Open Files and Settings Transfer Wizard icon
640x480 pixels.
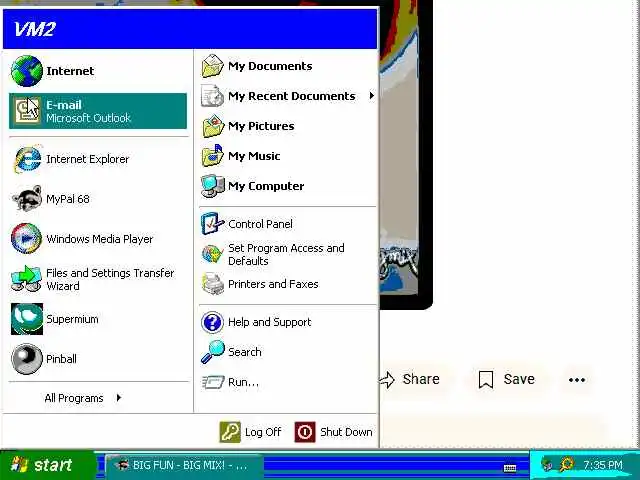click(27, 279)
